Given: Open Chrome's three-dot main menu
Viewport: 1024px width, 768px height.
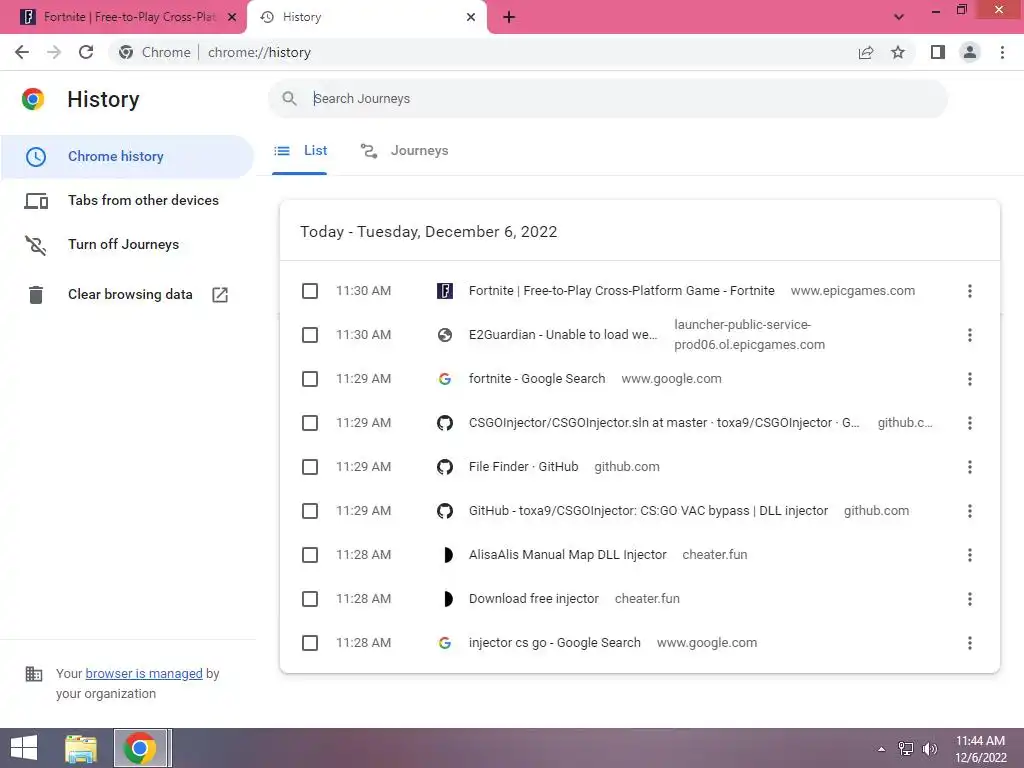Looking at the screenshot, I should coord(1002,52).
